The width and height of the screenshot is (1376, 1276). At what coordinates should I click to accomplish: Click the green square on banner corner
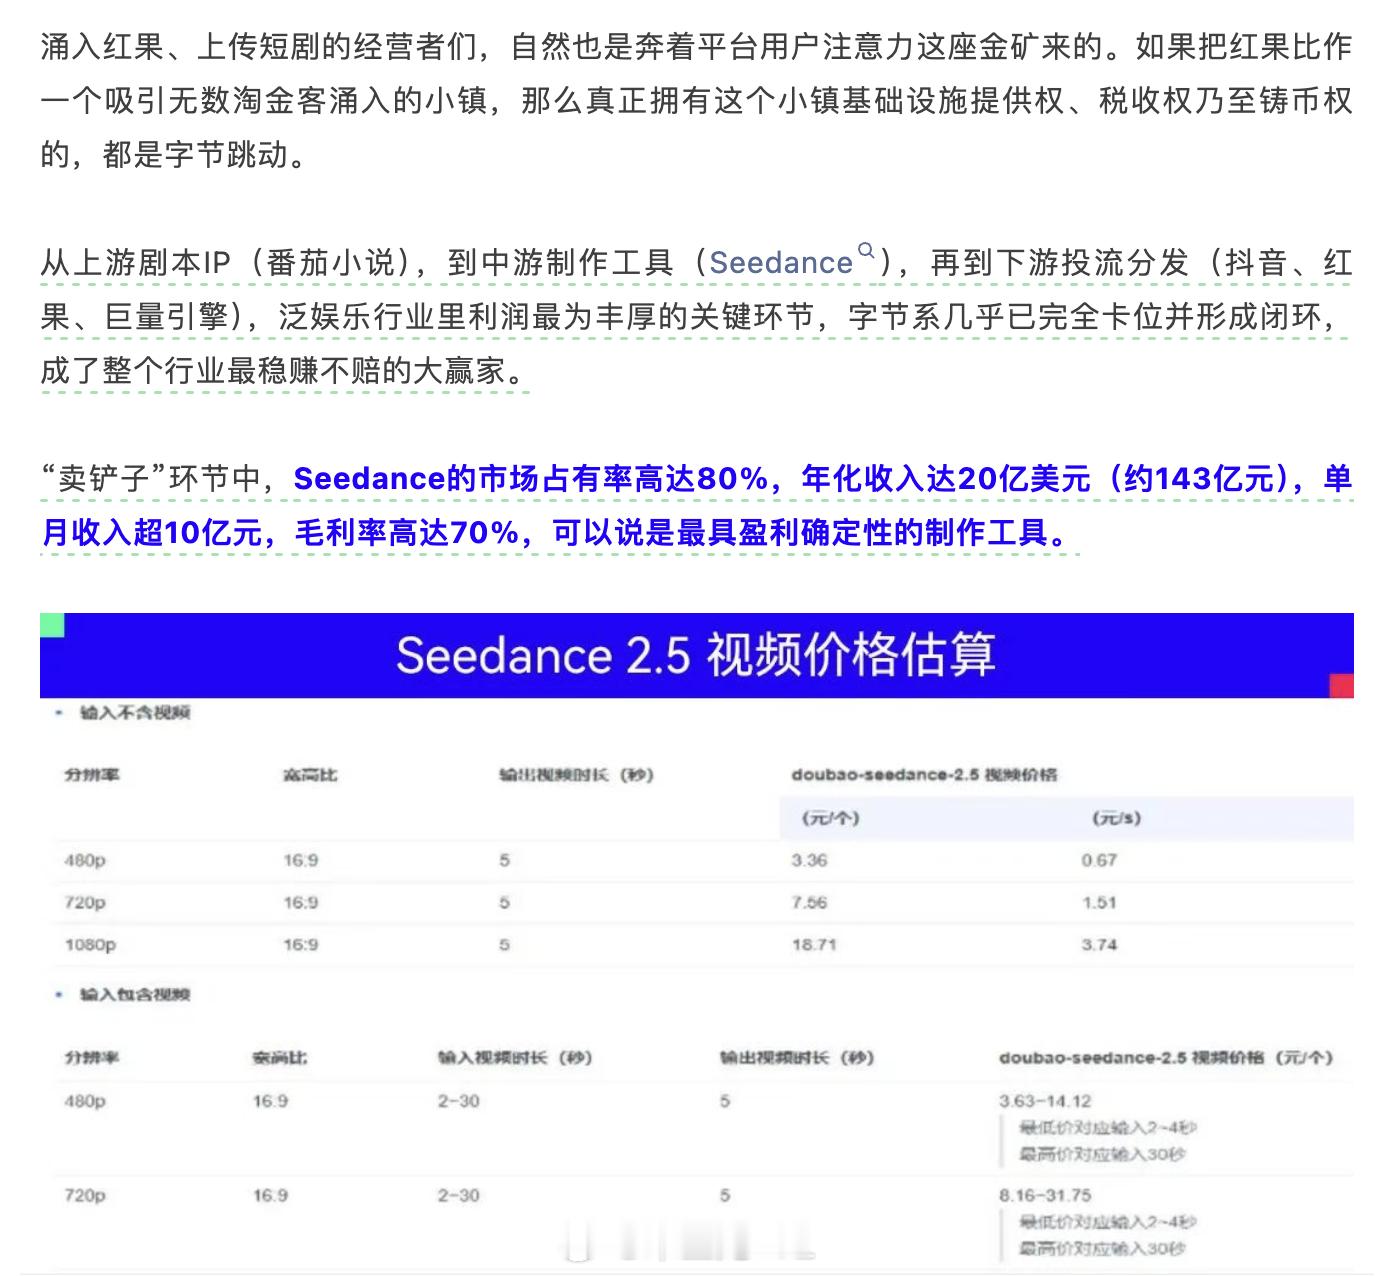pyautogui.click(x=52, y=625)
